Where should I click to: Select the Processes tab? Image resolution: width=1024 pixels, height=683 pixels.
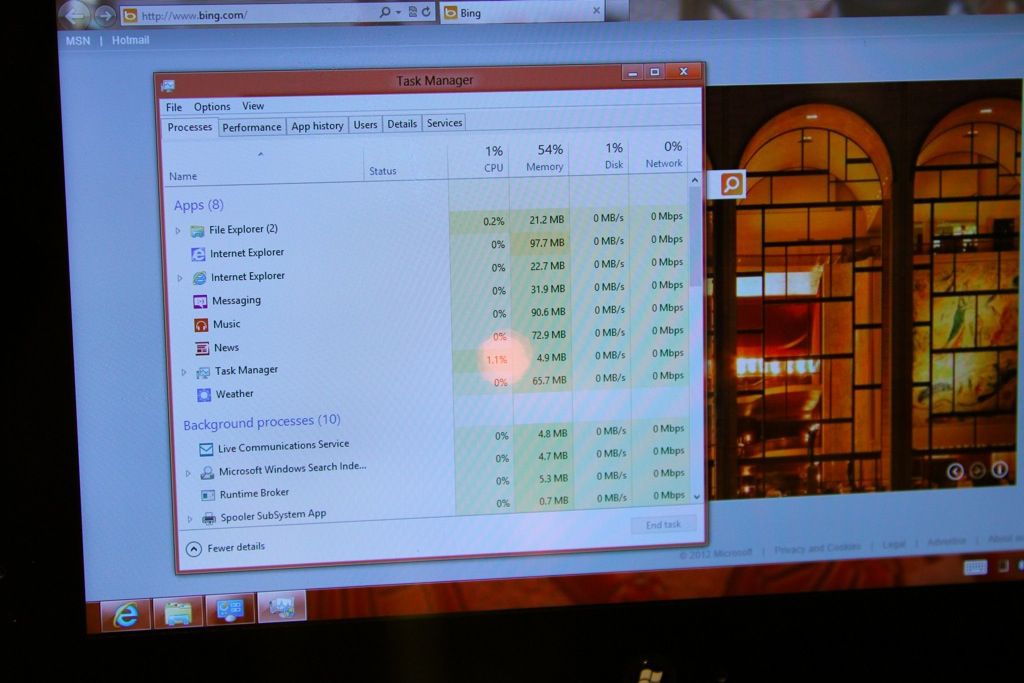[189, 127]
